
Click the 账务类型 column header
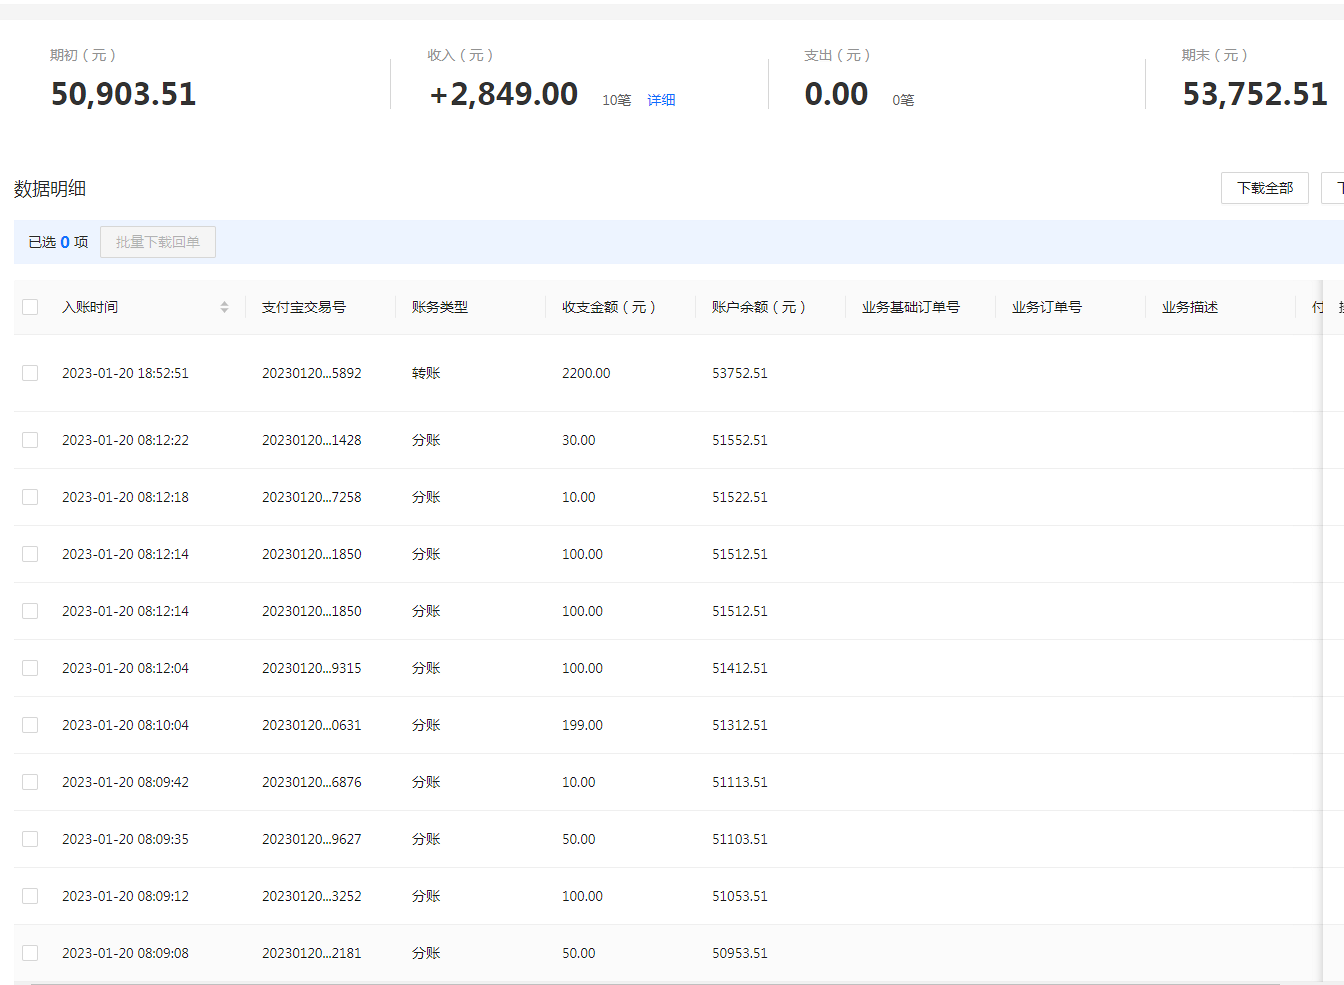click(440, 307)
